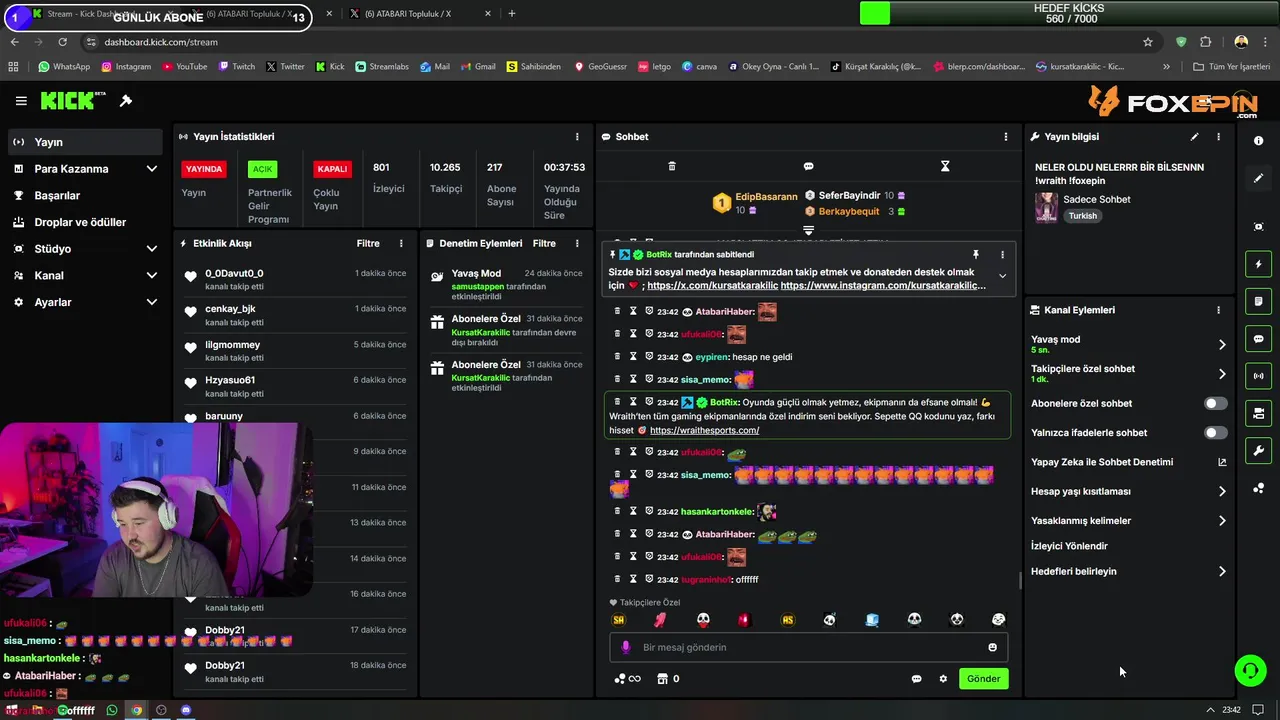Click the wrench icon in the right sidebar

coord(1258,451)
